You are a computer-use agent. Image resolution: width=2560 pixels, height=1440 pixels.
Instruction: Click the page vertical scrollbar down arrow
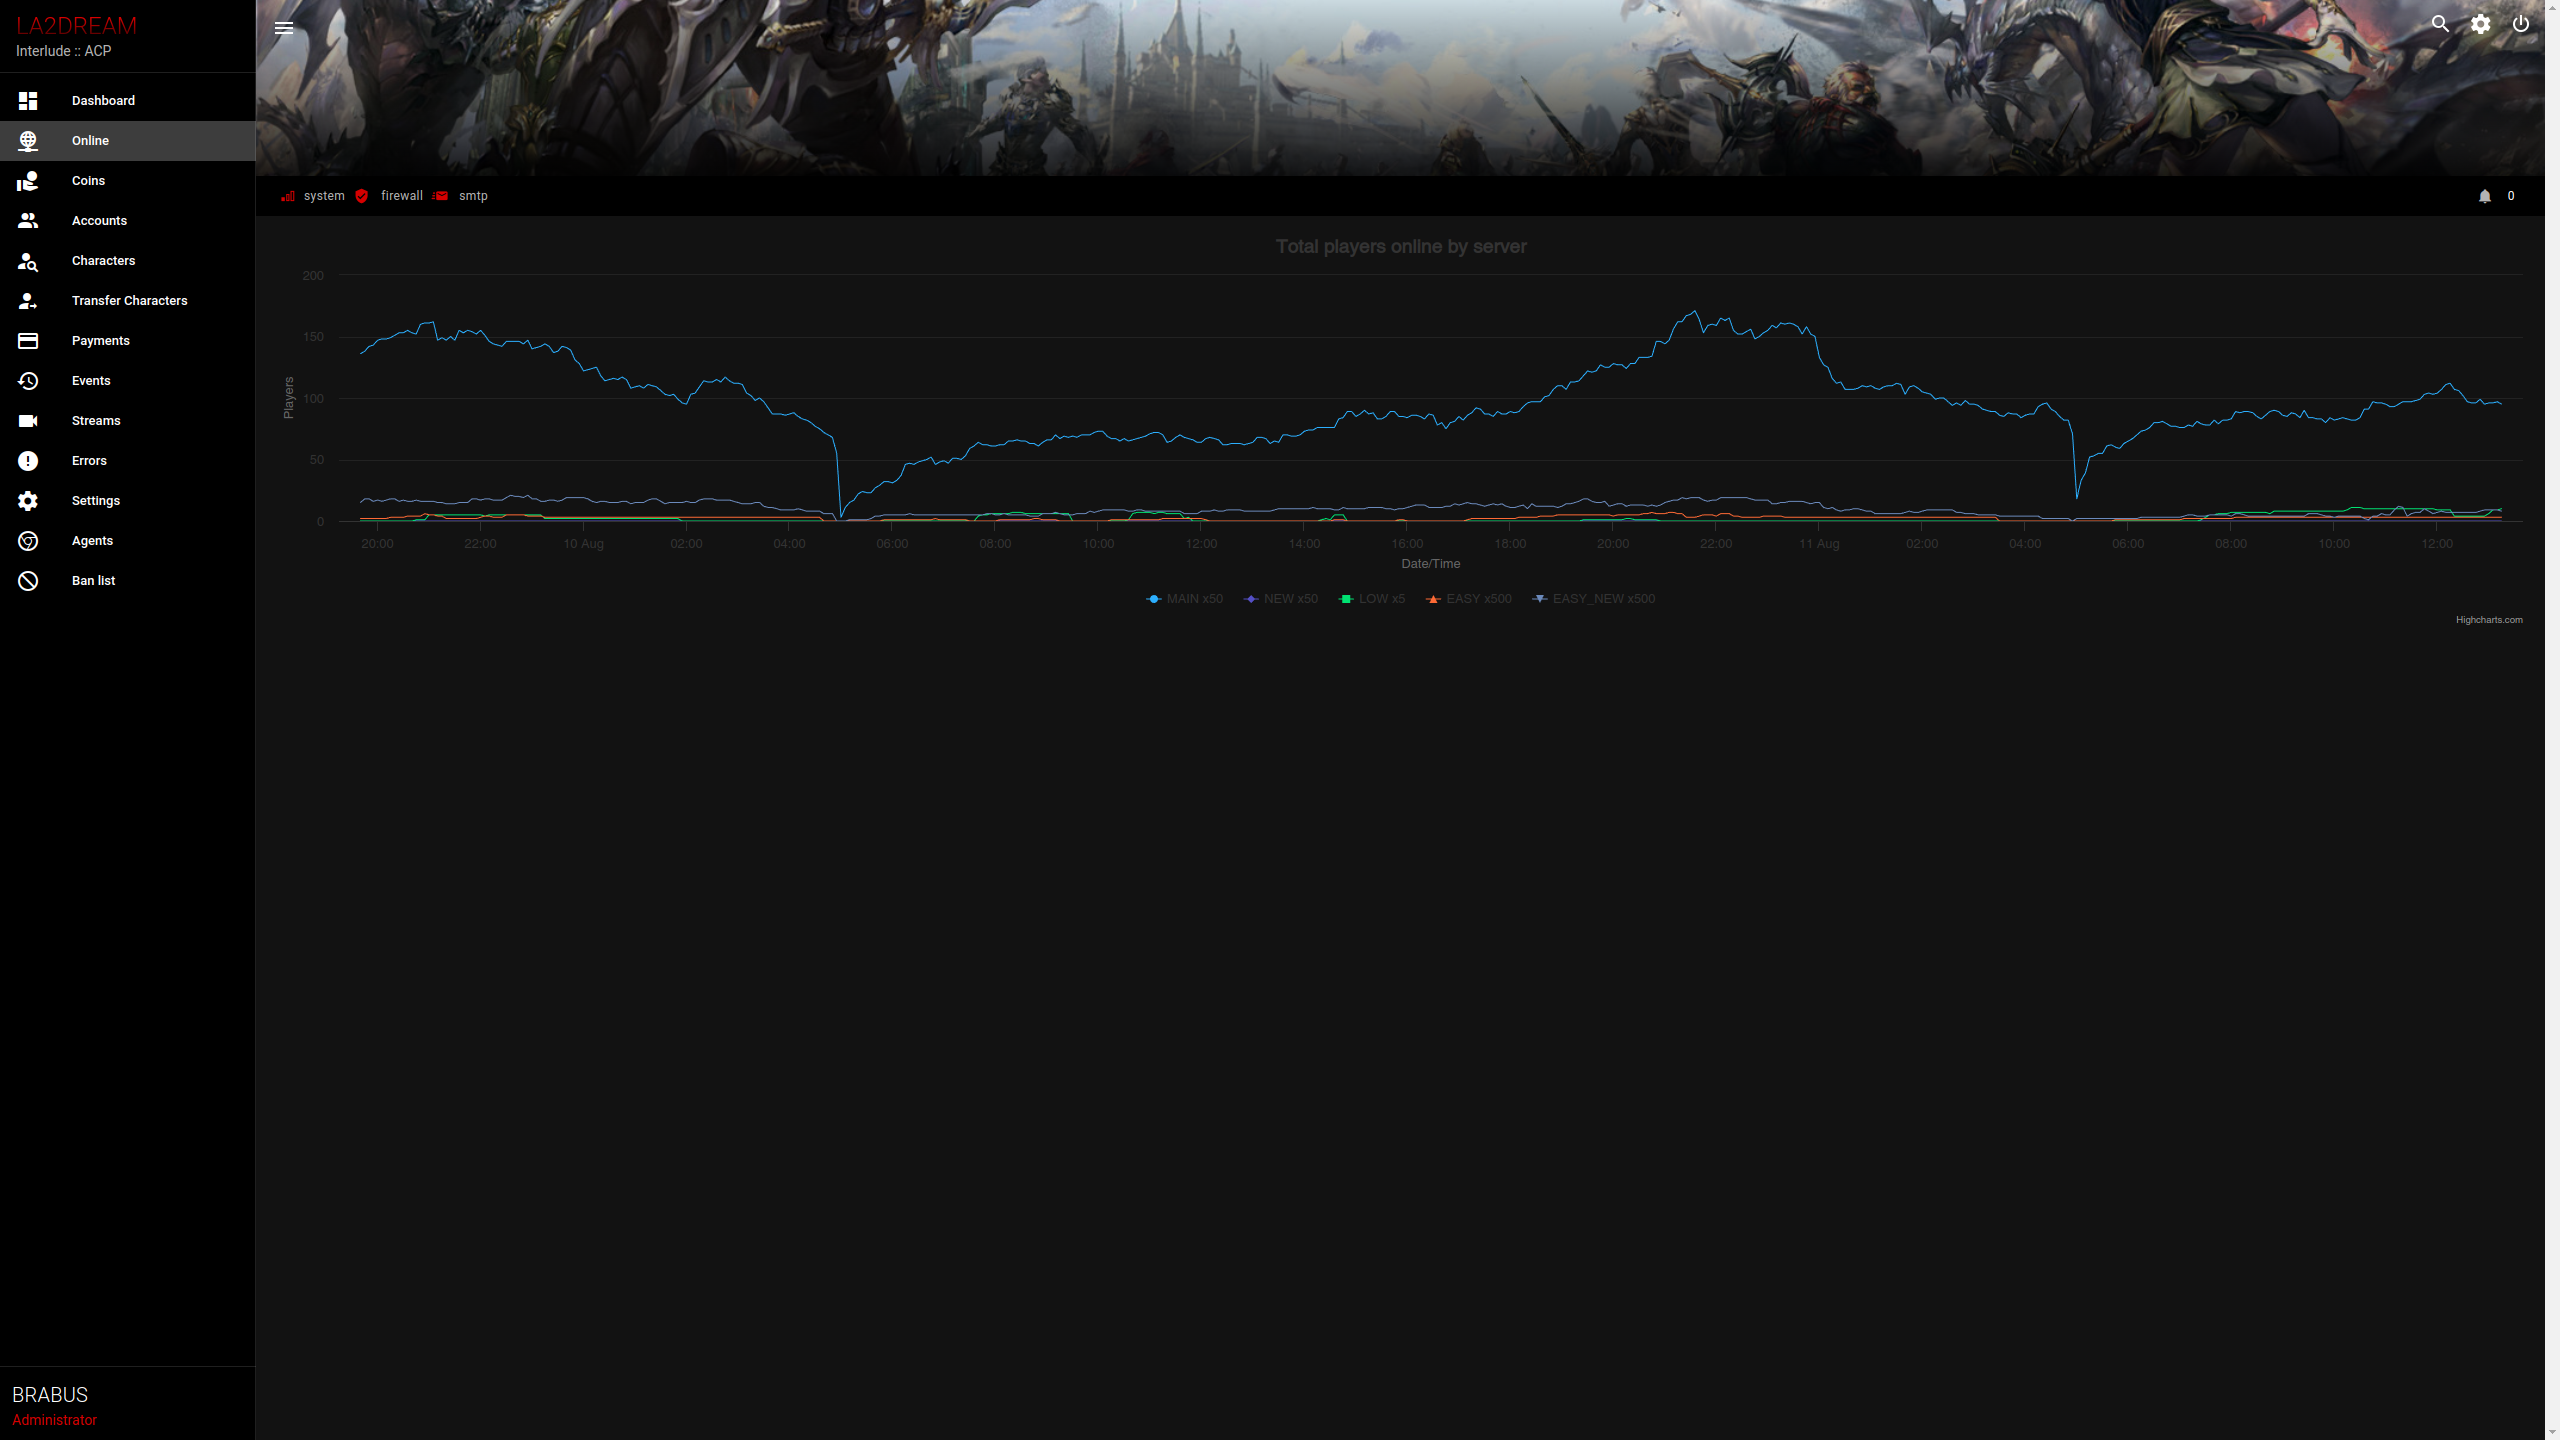tap(2552, 1432)
